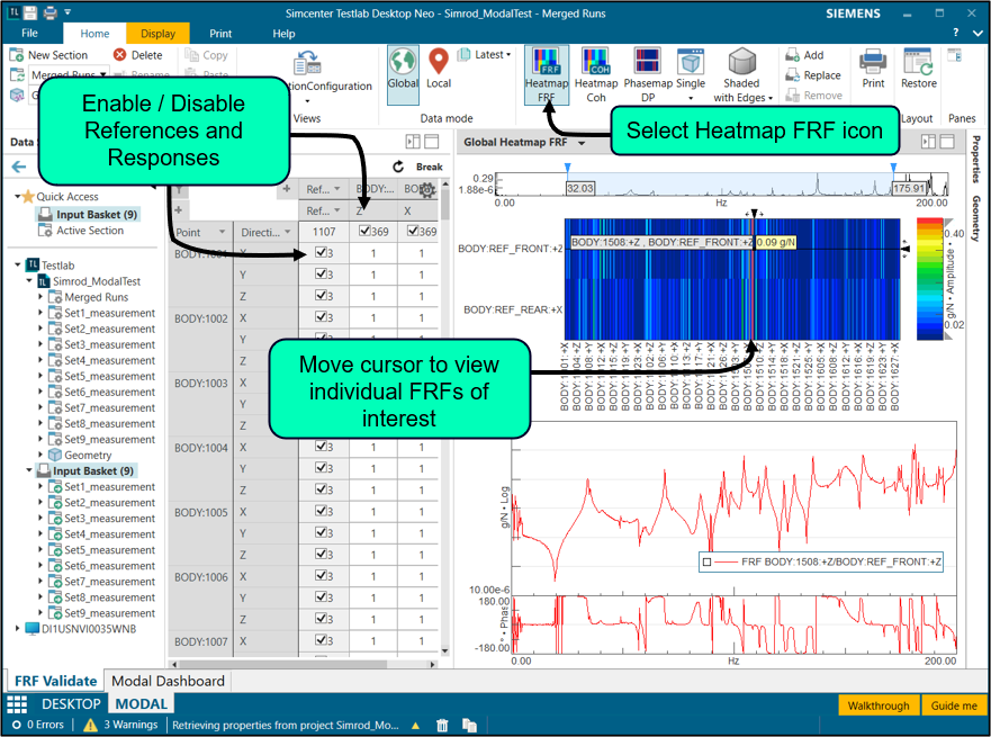Screen dimensions: 991x737
Task: Select Shaded with Edges view
Action: pyautogui.click(x=743, y=74)
